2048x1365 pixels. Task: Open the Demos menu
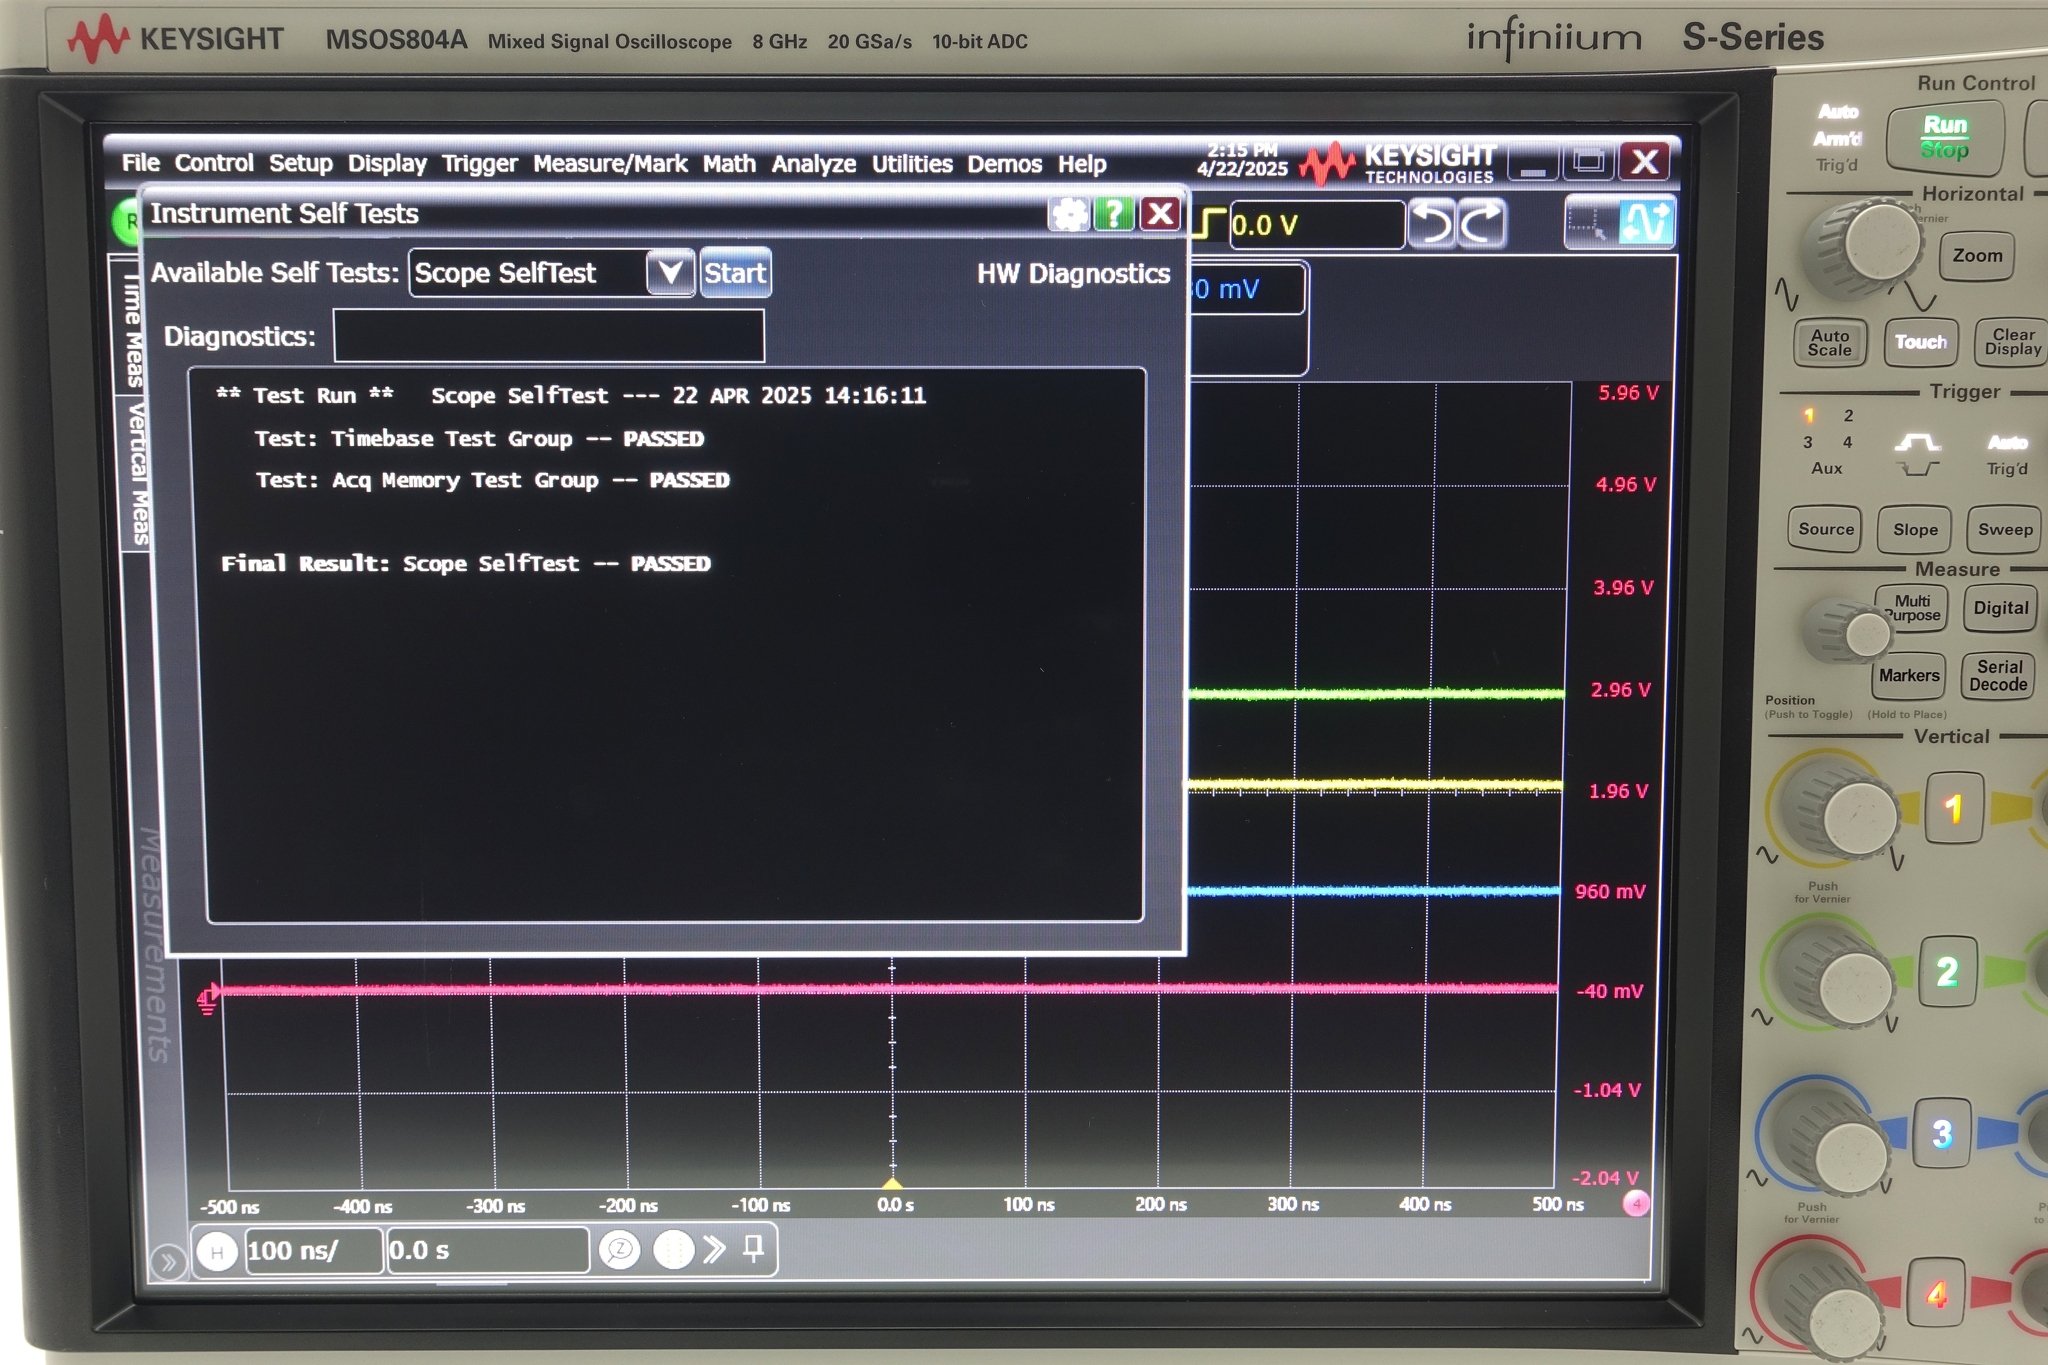click(1004, 164)
